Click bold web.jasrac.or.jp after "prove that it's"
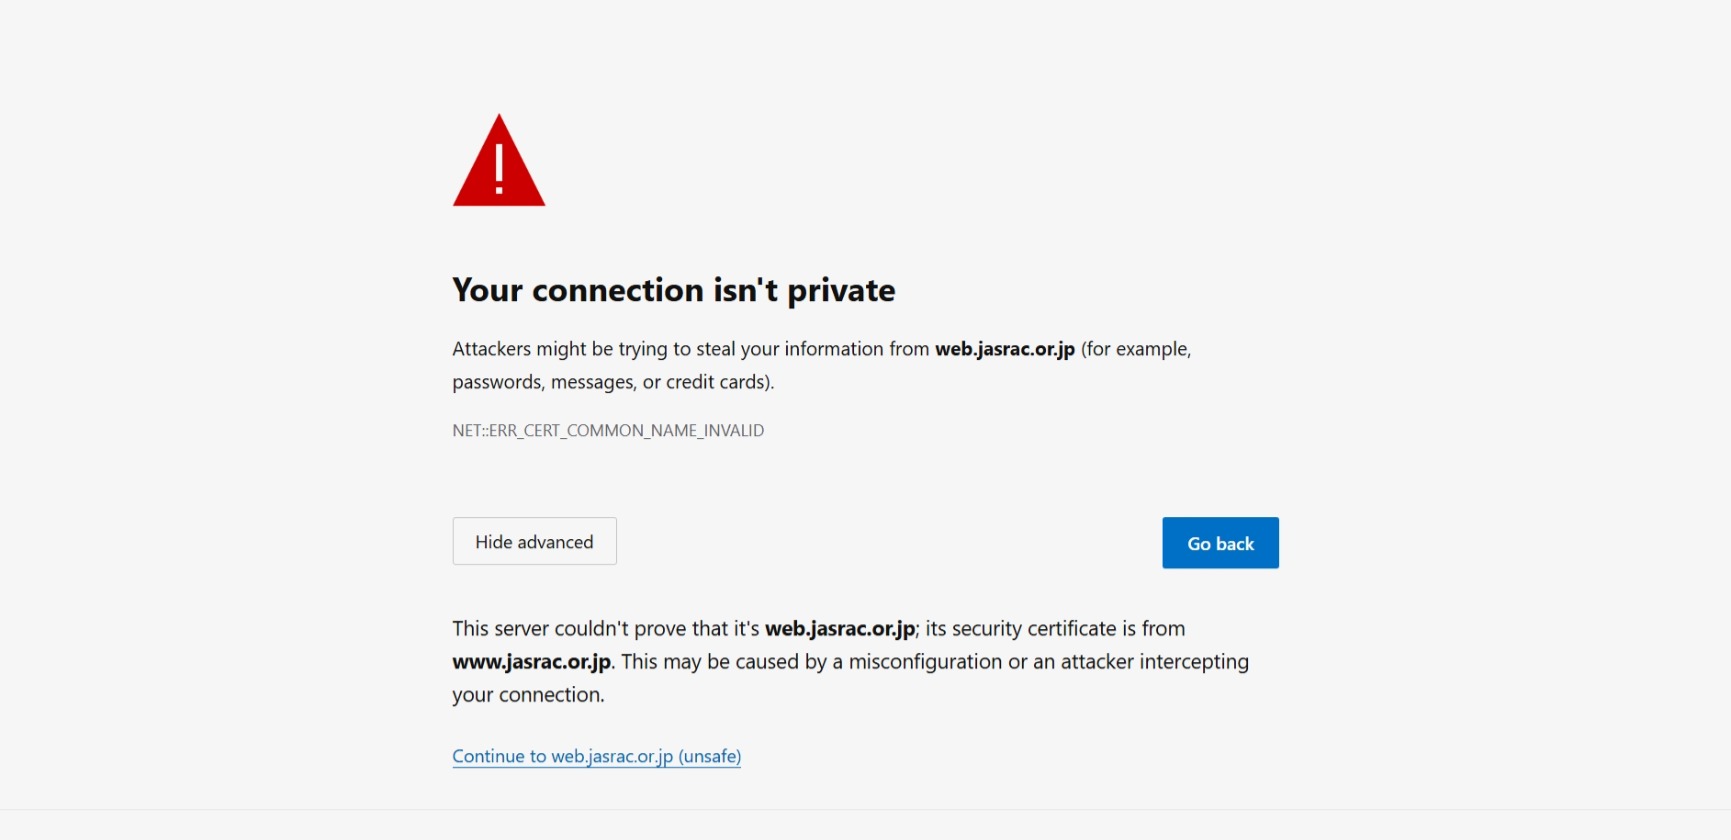 840,629
